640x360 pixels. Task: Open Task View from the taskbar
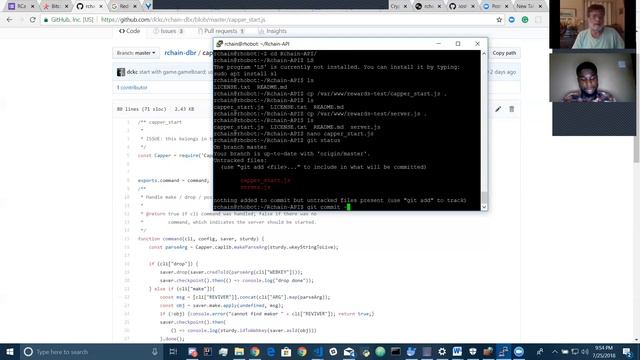(x=173, y=351)
